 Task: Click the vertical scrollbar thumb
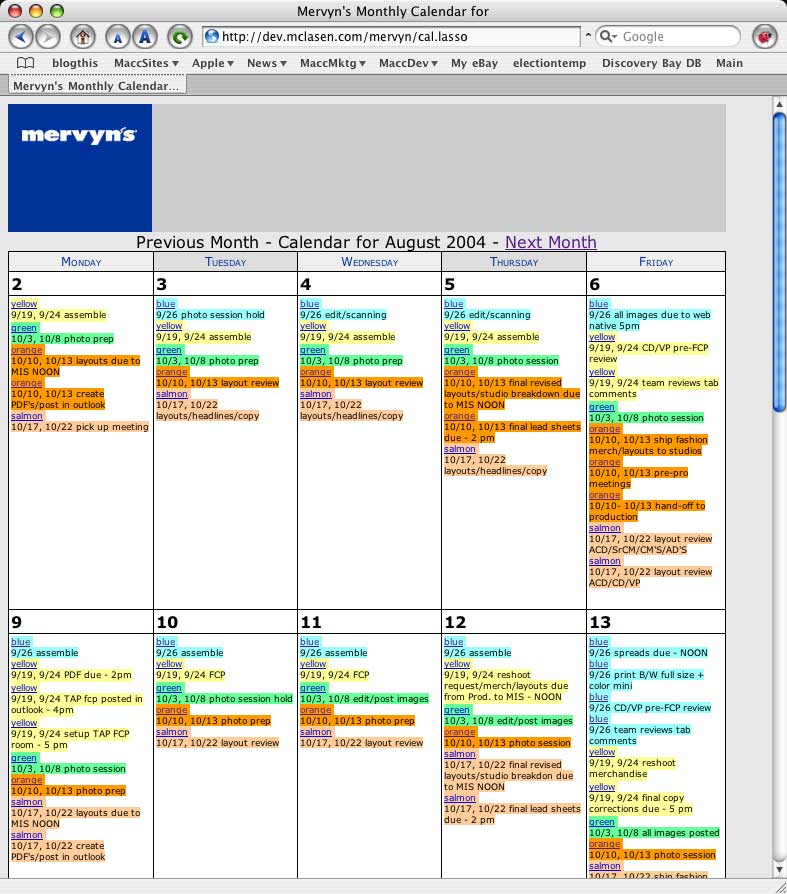point(779,262)
